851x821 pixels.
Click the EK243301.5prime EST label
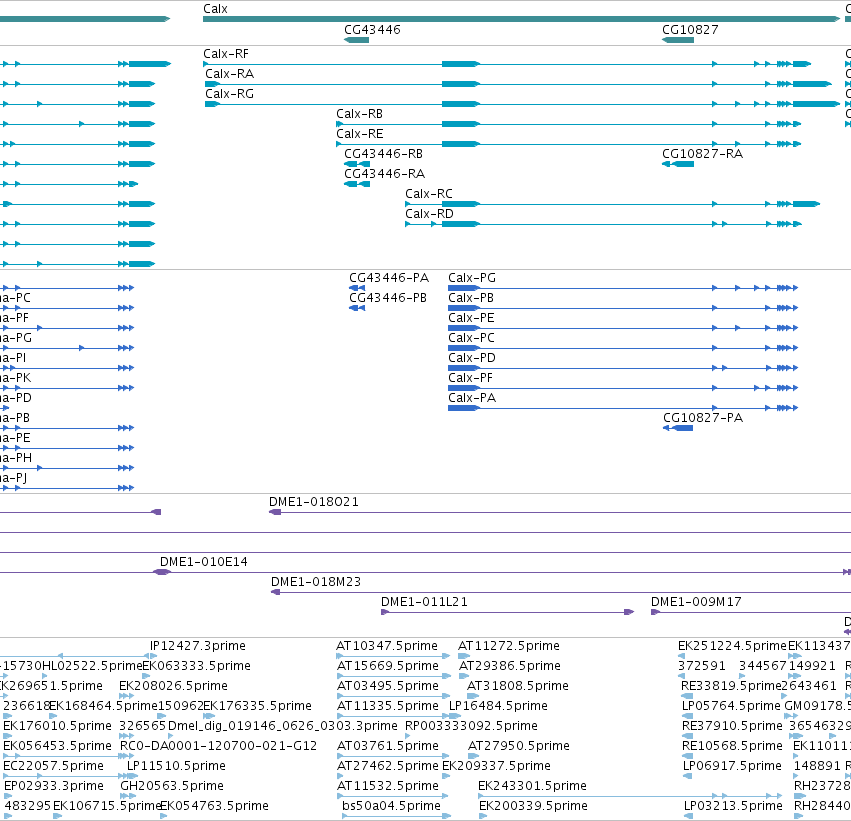532,786
